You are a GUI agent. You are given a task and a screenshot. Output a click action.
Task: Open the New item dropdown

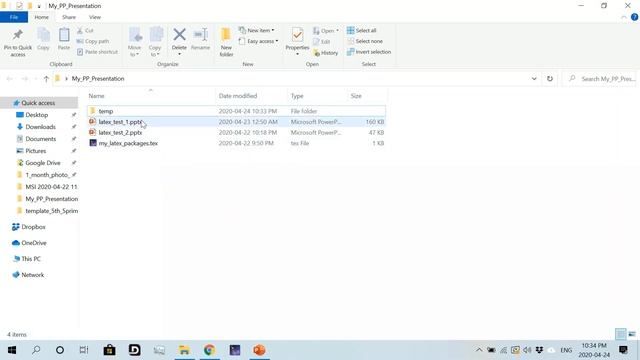click(x=256, y=31)
